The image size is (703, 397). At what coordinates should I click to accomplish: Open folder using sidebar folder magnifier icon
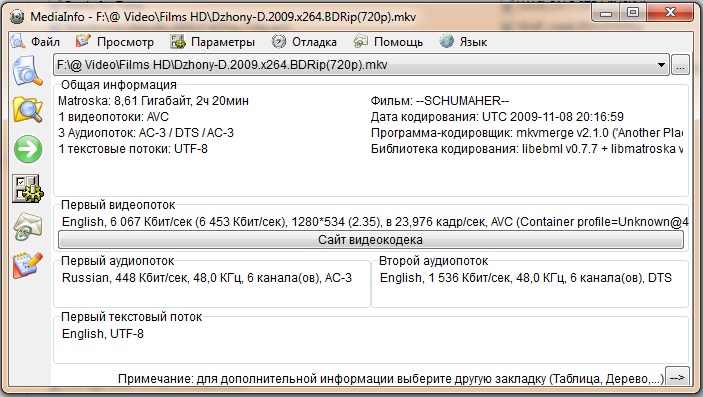(x=28, y=109)
